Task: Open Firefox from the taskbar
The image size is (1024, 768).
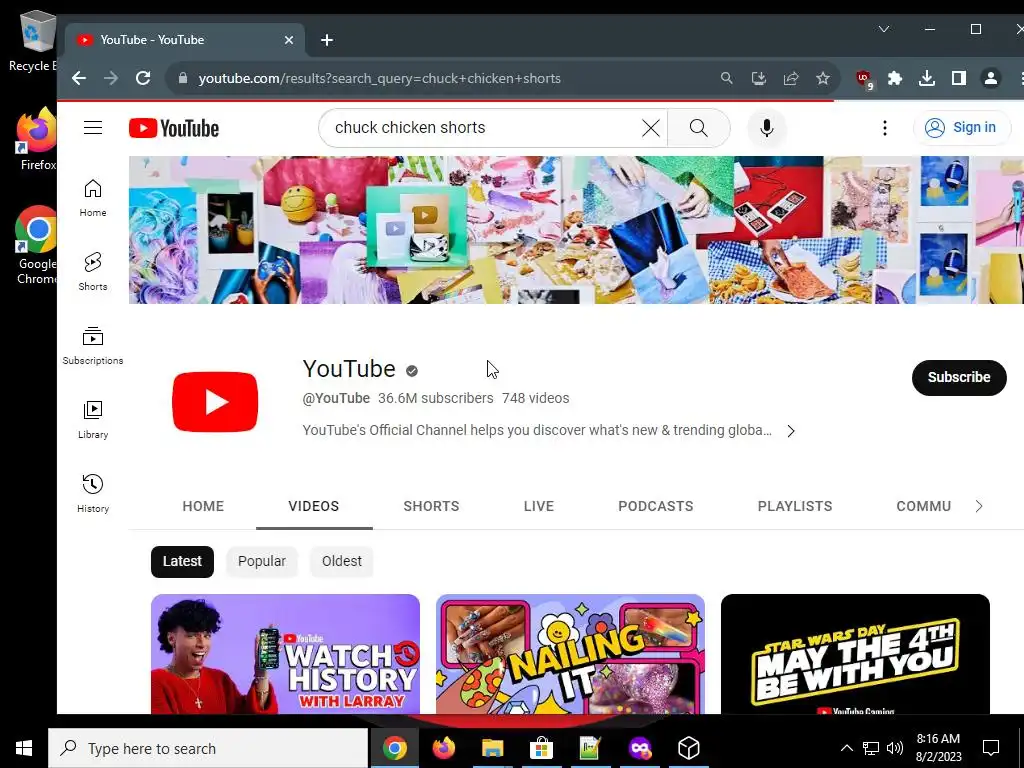Action: [x=443, y=748]
